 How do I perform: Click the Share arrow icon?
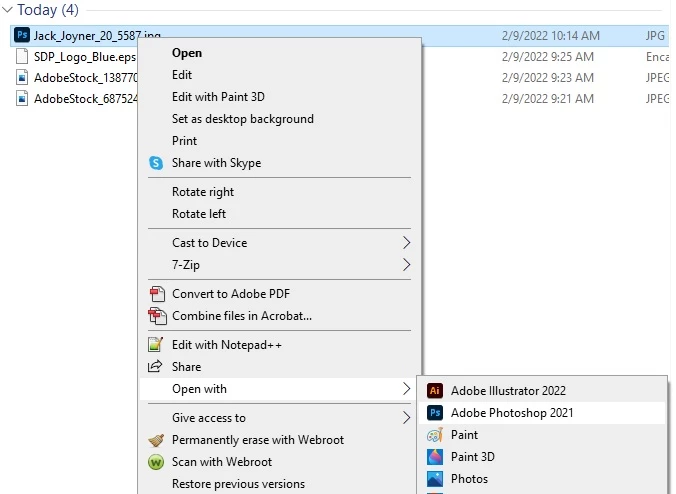155,366
